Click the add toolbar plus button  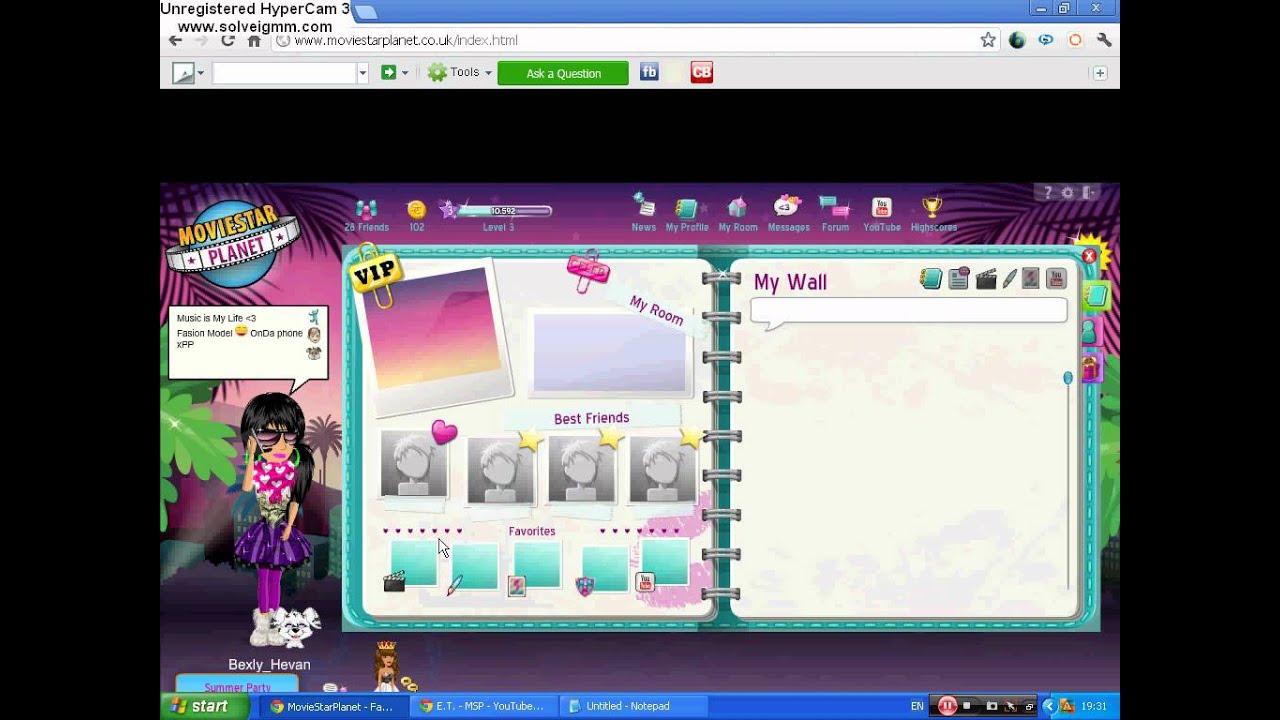point(1100,73)
